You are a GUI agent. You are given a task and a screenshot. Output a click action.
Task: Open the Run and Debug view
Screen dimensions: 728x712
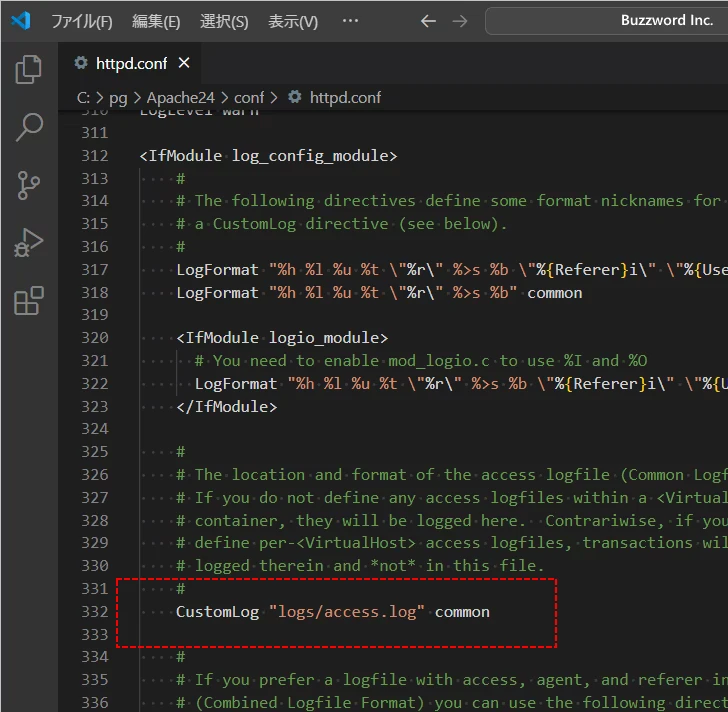[29, 243]
